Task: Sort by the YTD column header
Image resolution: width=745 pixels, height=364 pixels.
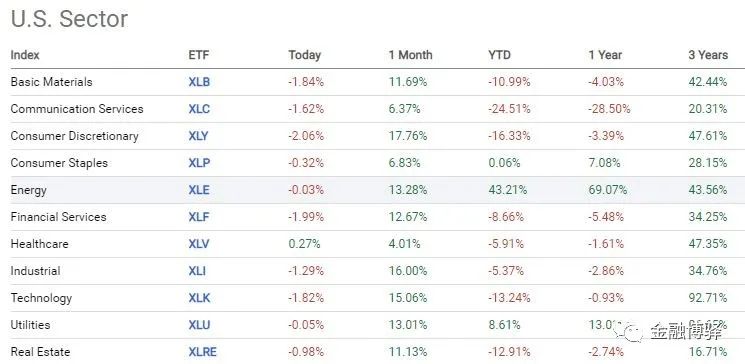Action: 499,55
